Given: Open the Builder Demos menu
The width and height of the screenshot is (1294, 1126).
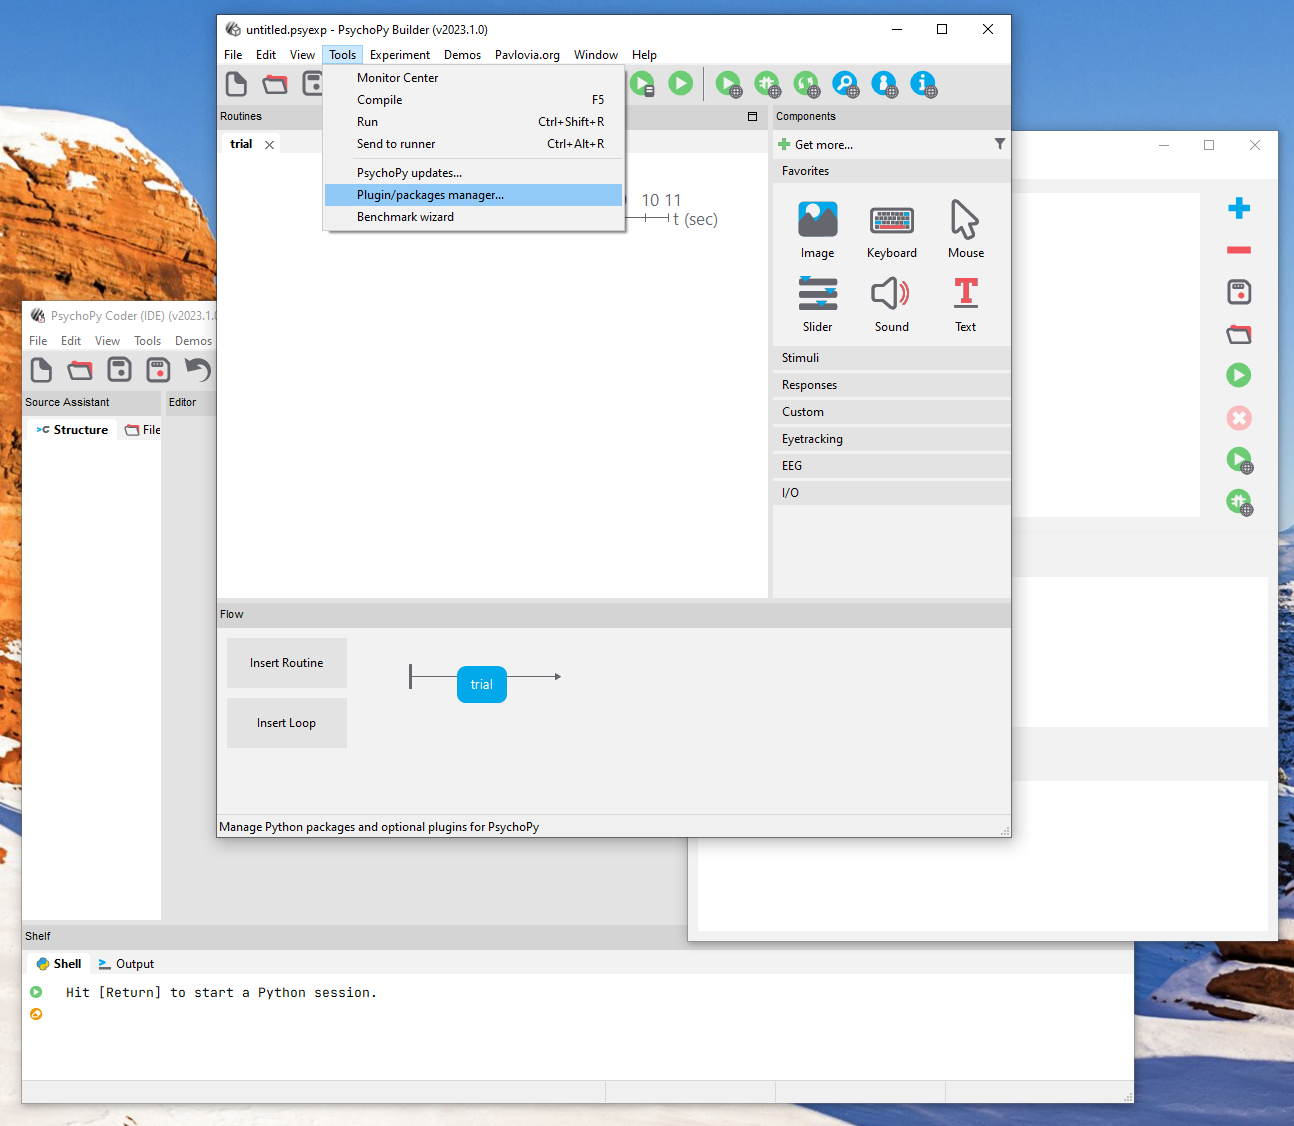Looking at the screenshot, I should (462, 55).
